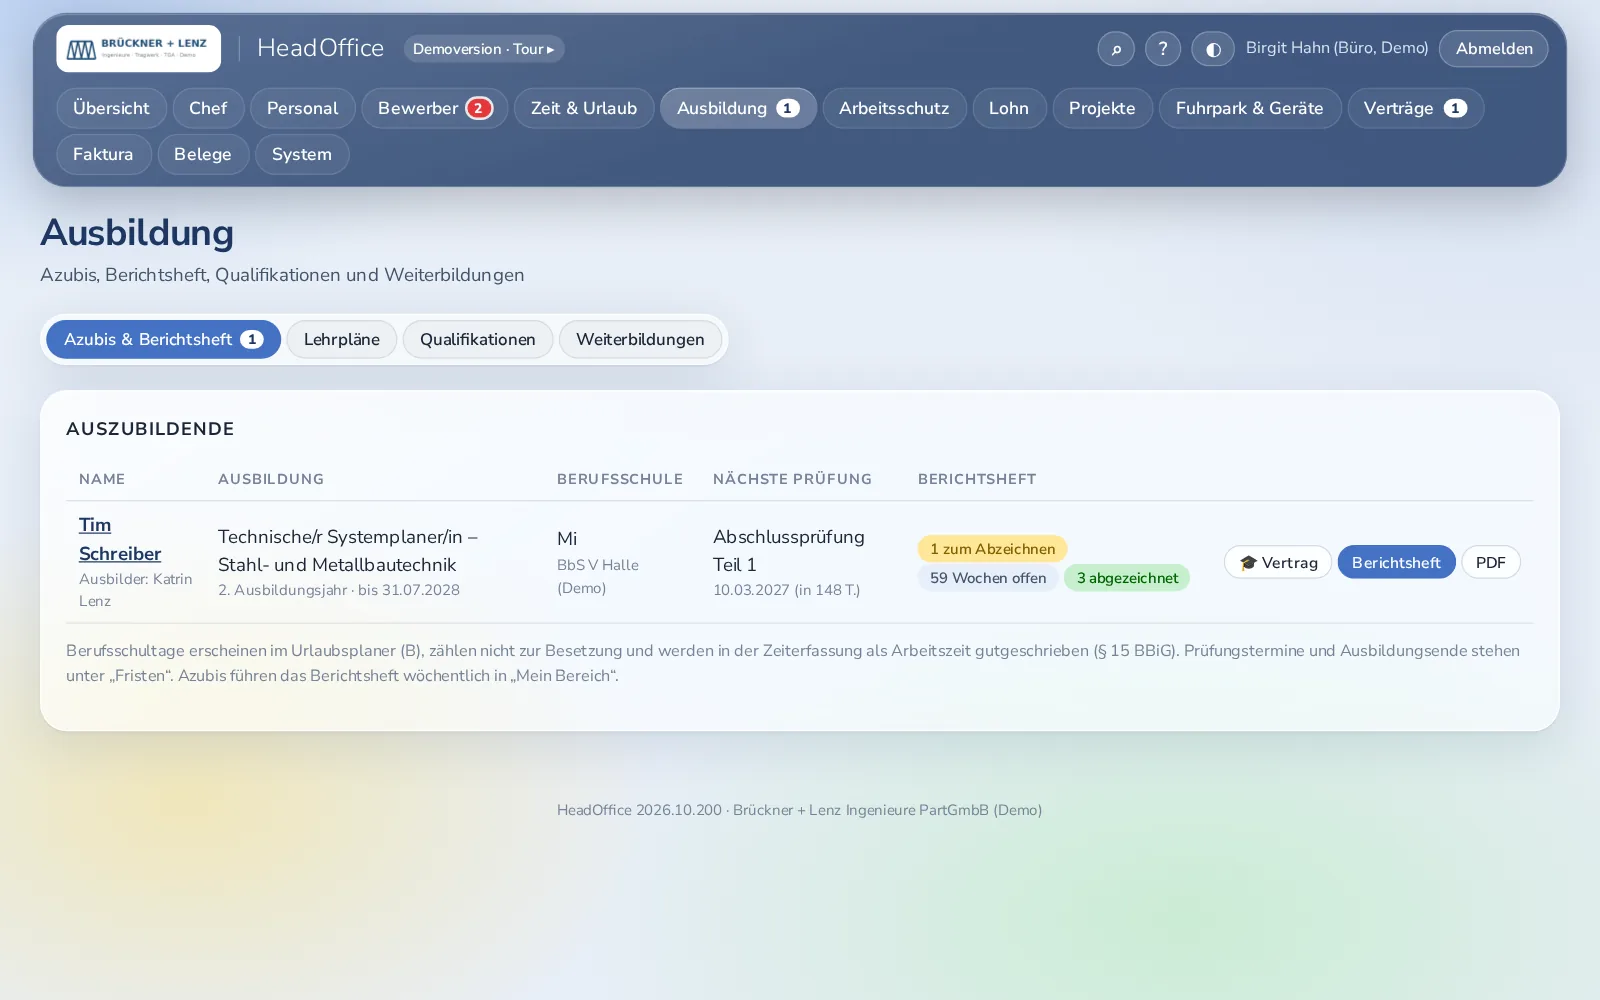Click the user name Birgit Hahn
The image size is (1600, 1000).
(x=1337, y=48)
